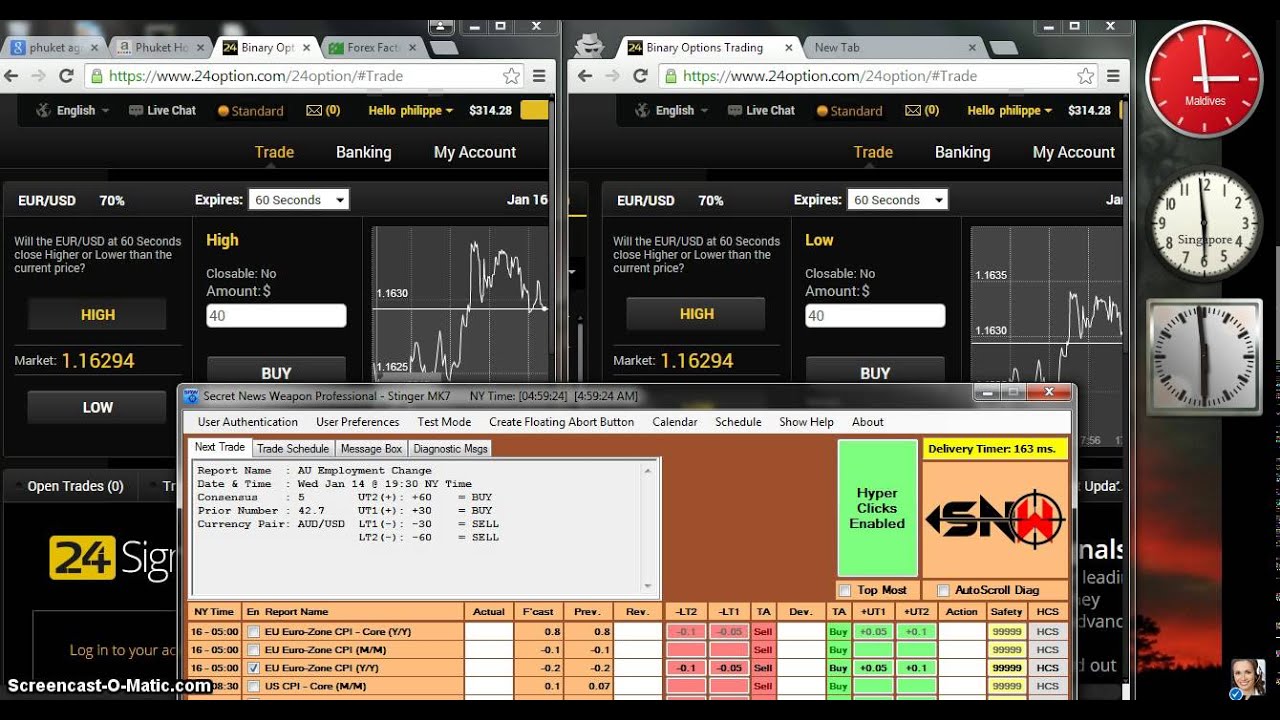Click Test Mode menu item
1280x720 pixels.
coord(444,422)
